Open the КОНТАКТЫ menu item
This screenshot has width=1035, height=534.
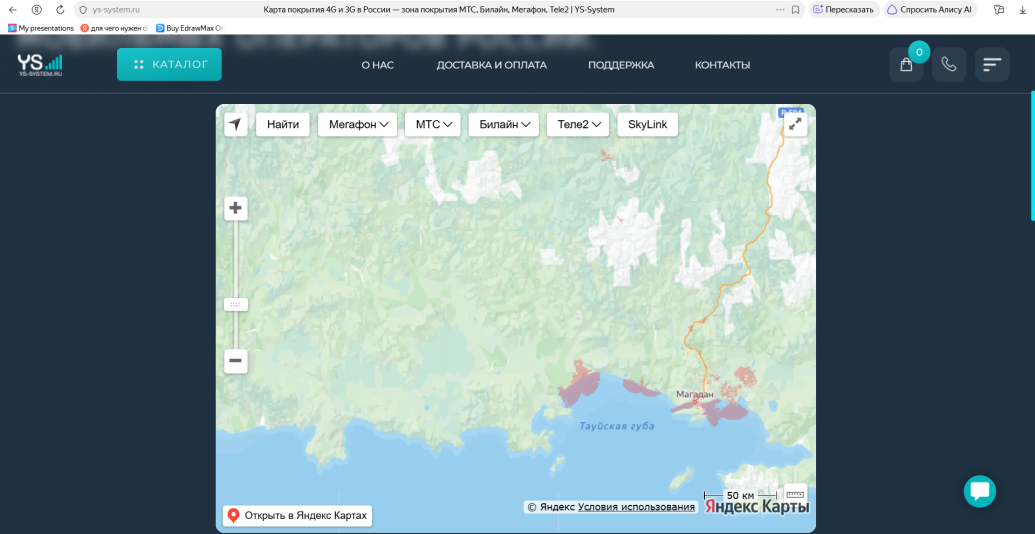[x=722, y=65]
